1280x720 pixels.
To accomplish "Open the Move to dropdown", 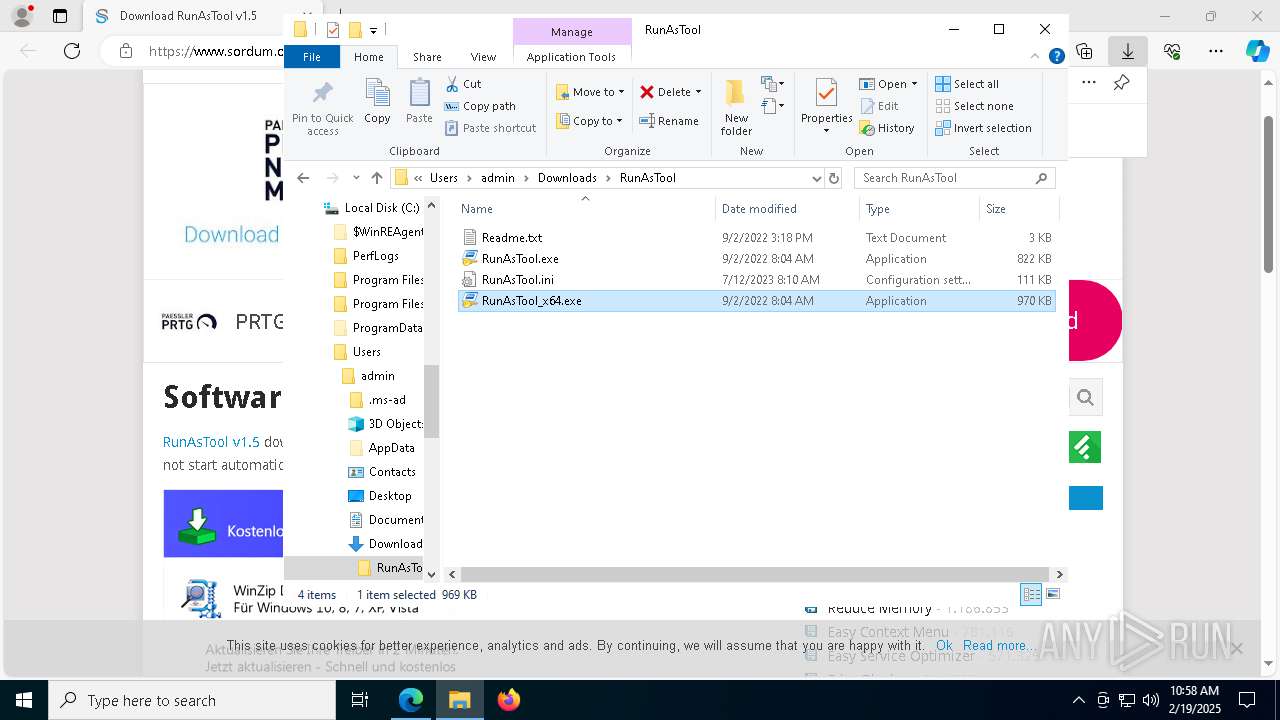I will click(x=590, y=92).
